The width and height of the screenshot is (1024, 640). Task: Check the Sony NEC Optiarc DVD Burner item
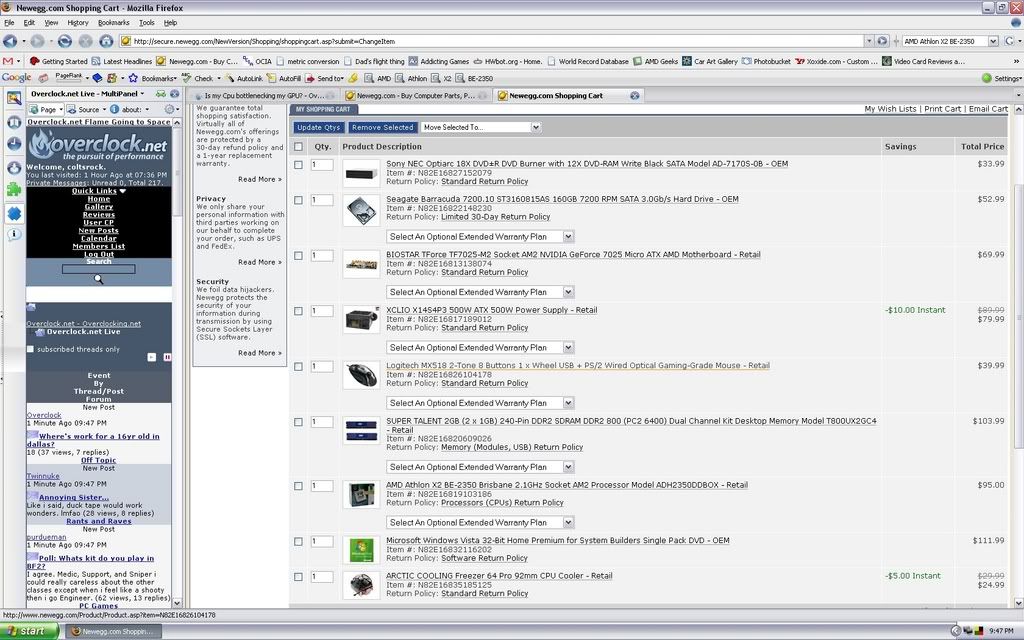click(x=298, y=165)
